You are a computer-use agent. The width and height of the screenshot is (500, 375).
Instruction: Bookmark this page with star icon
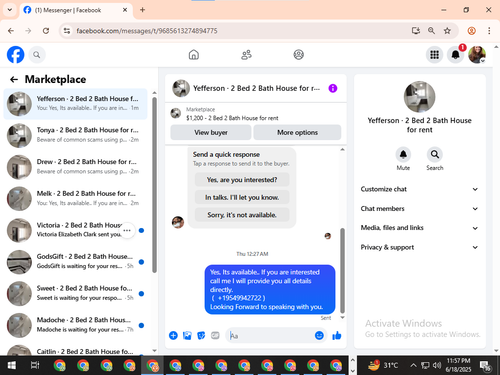[447, 31]
